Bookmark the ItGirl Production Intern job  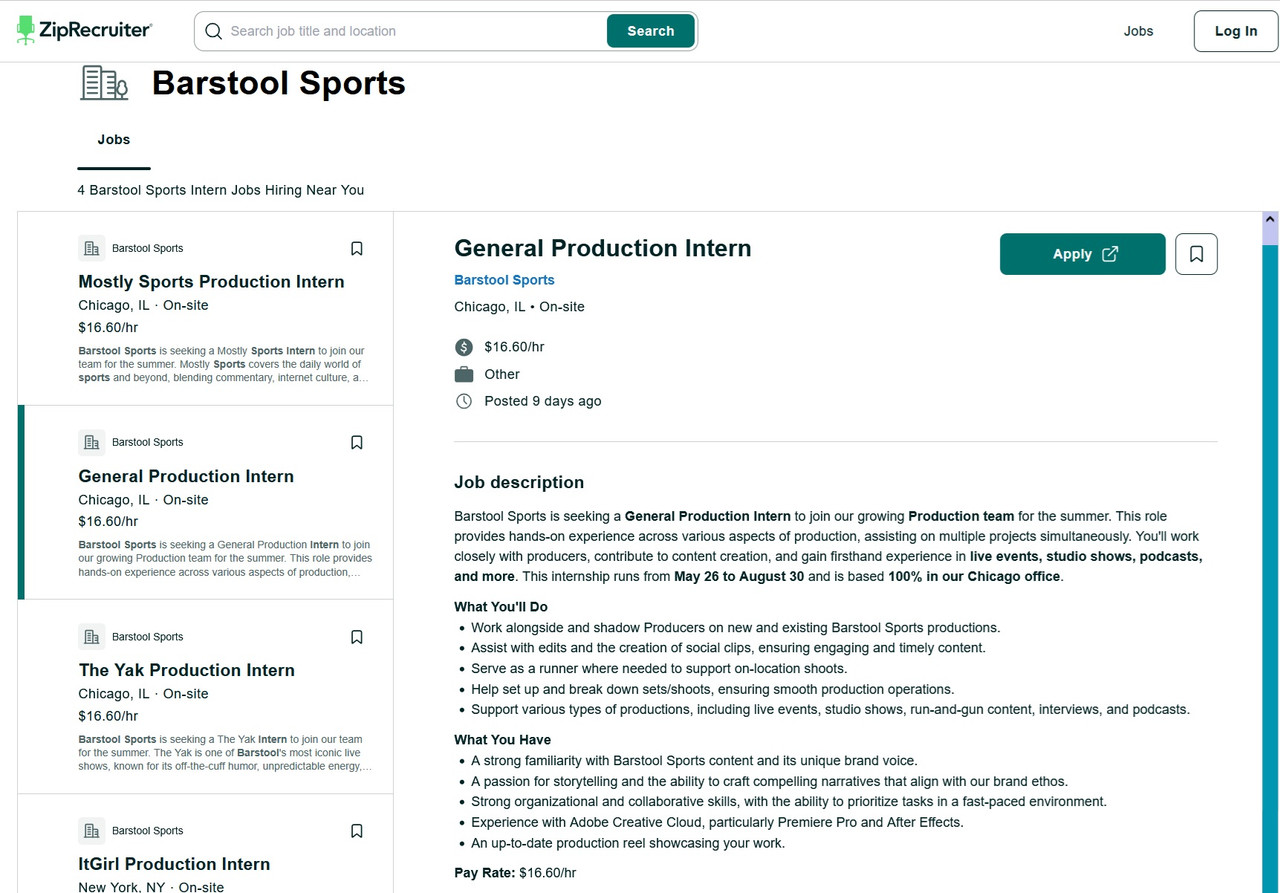click(x=357, y=831)
